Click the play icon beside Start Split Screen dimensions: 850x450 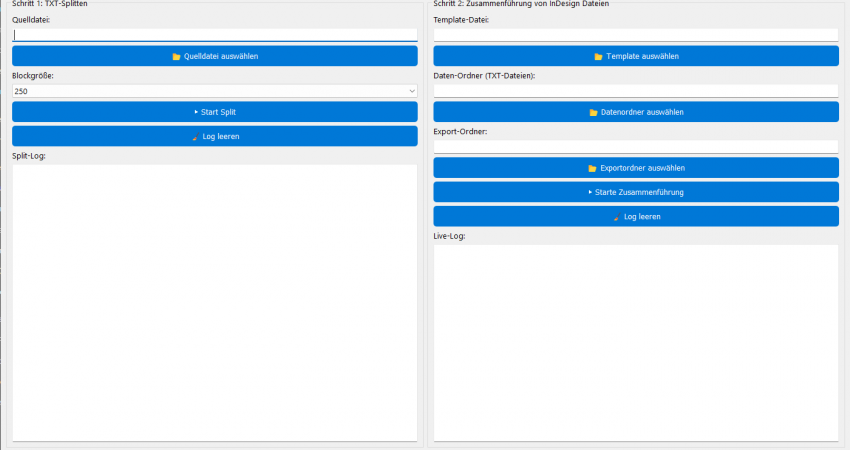pyautogui.click(x=196, y=112)
